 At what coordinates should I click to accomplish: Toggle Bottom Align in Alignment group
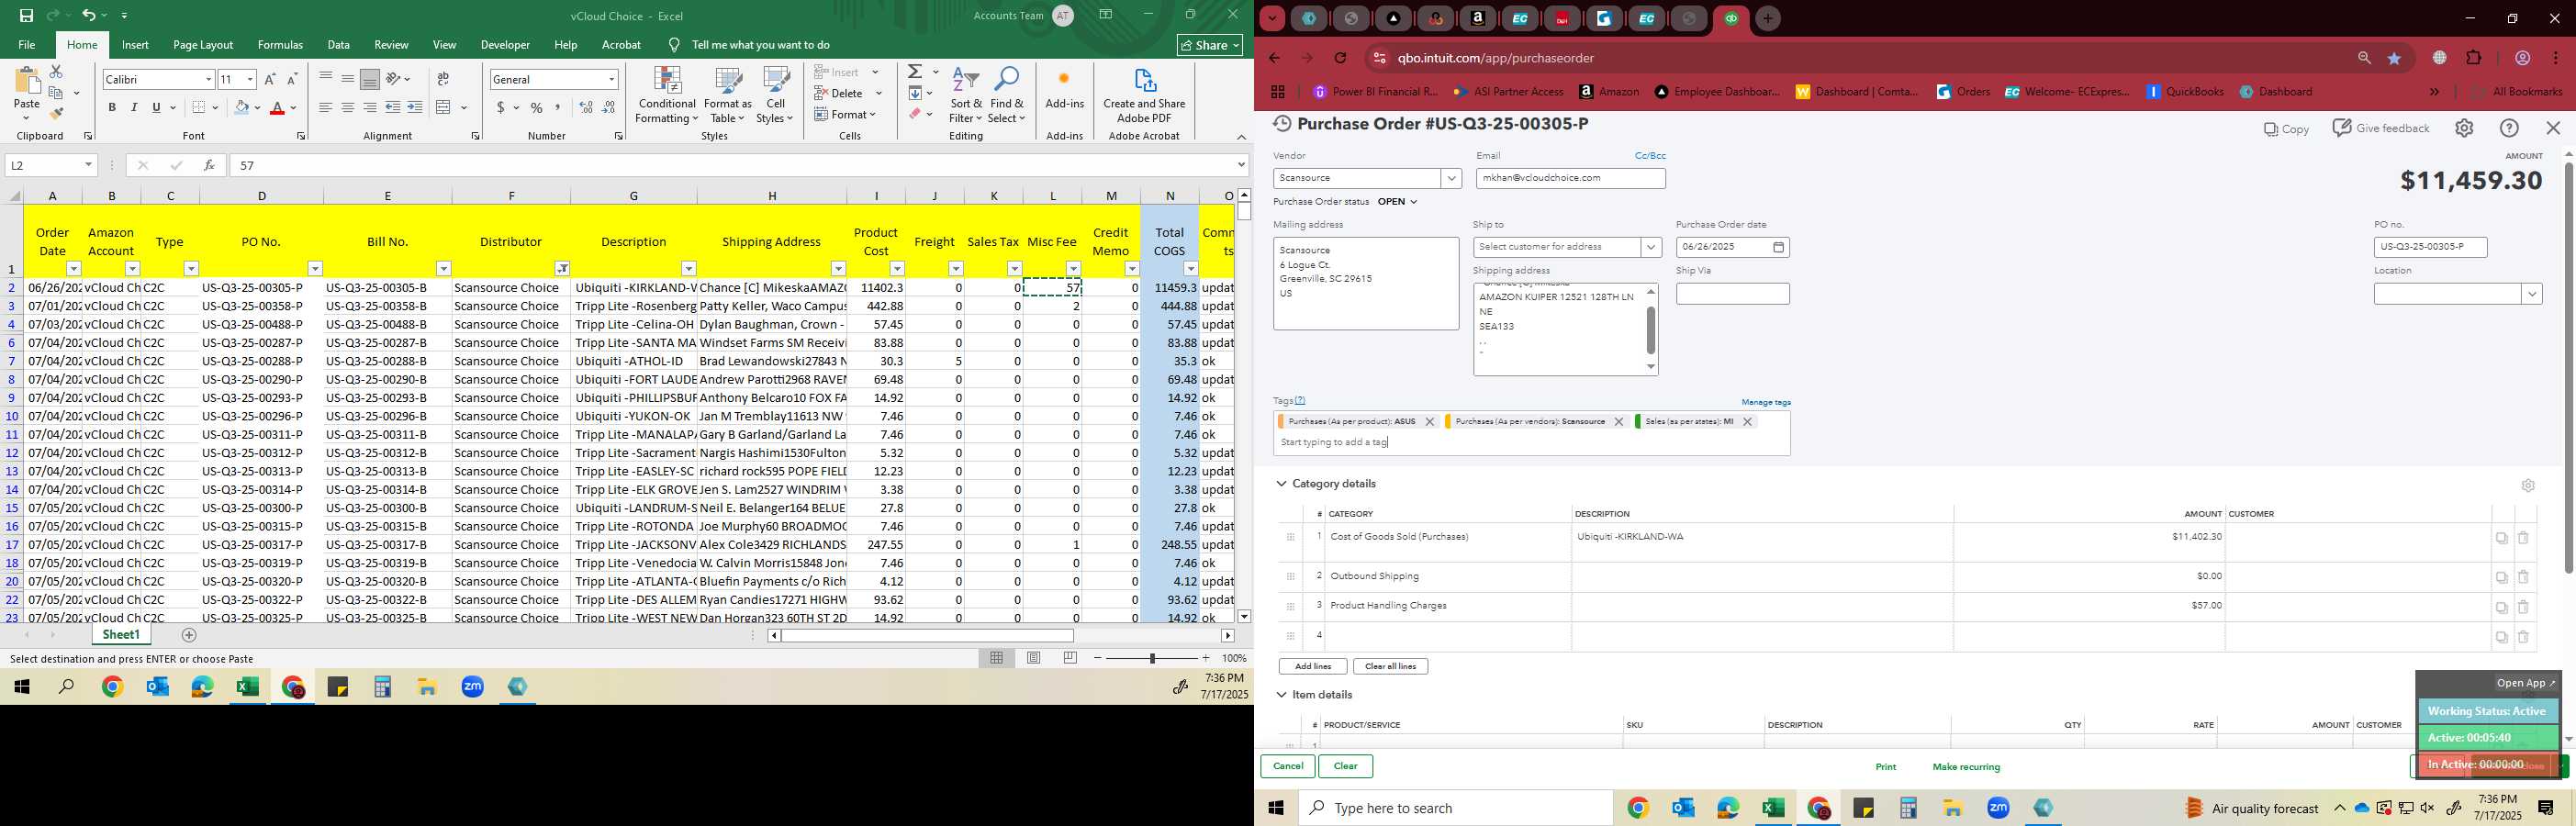click(369, 79)
